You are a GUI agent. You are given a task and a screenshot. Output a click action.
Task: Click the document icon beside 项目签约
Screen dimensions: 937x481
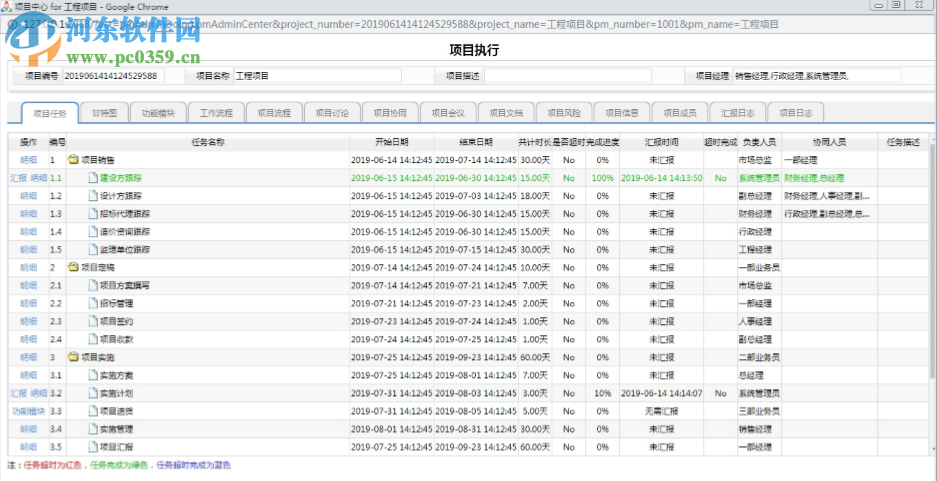point(93,321)
